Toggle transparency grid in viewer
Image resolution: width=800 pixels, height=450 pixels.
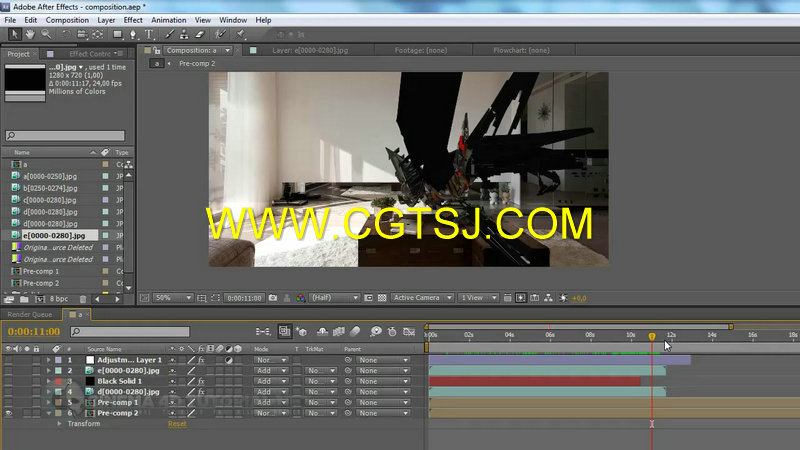pos(382,298)
